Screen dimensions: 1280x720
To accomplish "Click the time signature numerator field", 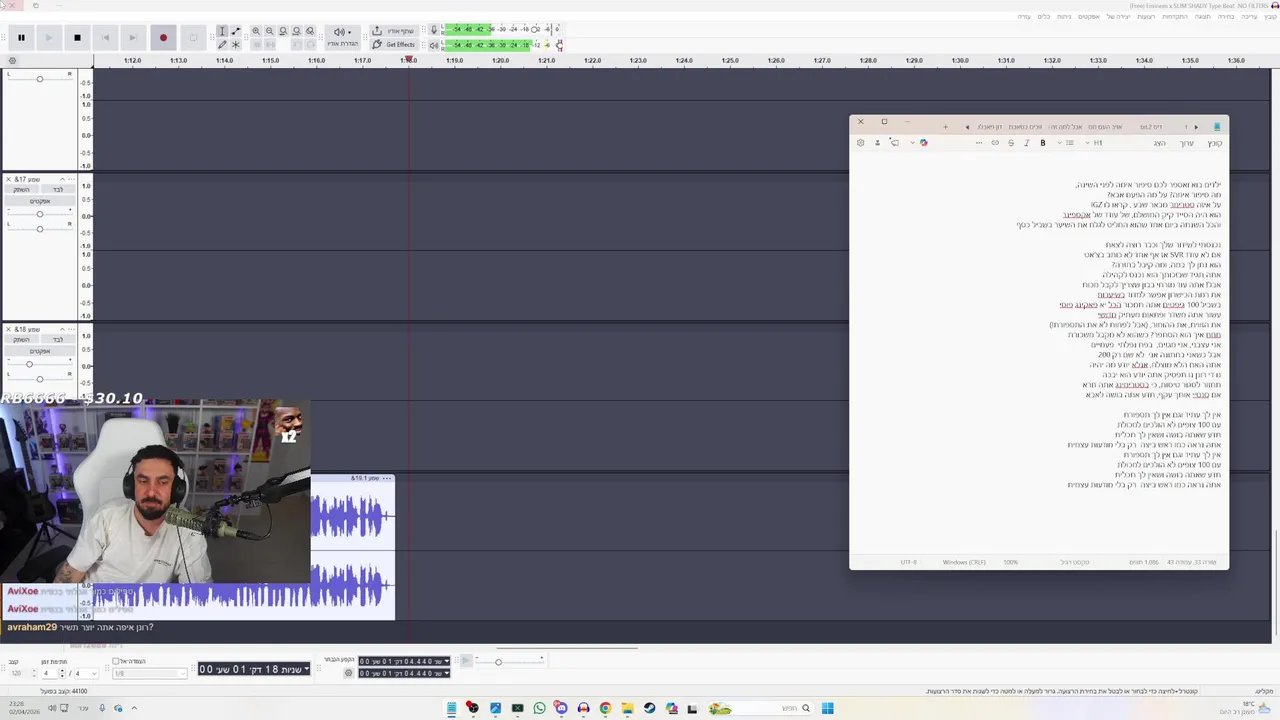I will point(49,673).
